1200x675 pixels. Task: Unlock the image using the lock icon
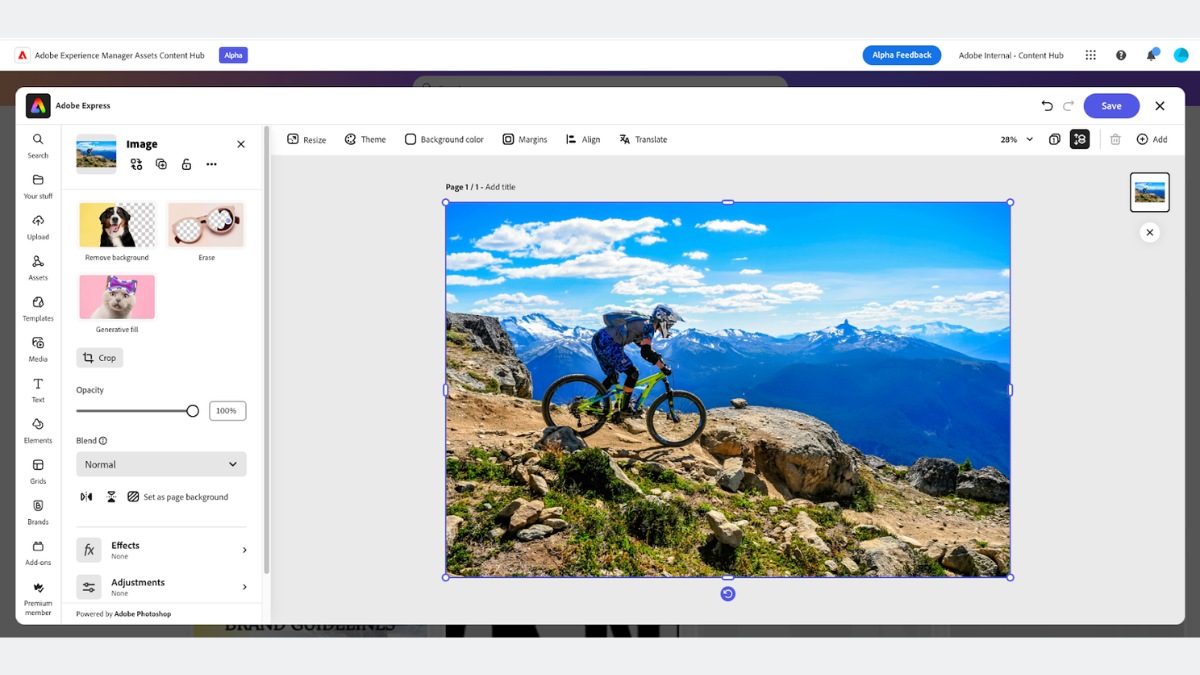click(x=186, y=164)
